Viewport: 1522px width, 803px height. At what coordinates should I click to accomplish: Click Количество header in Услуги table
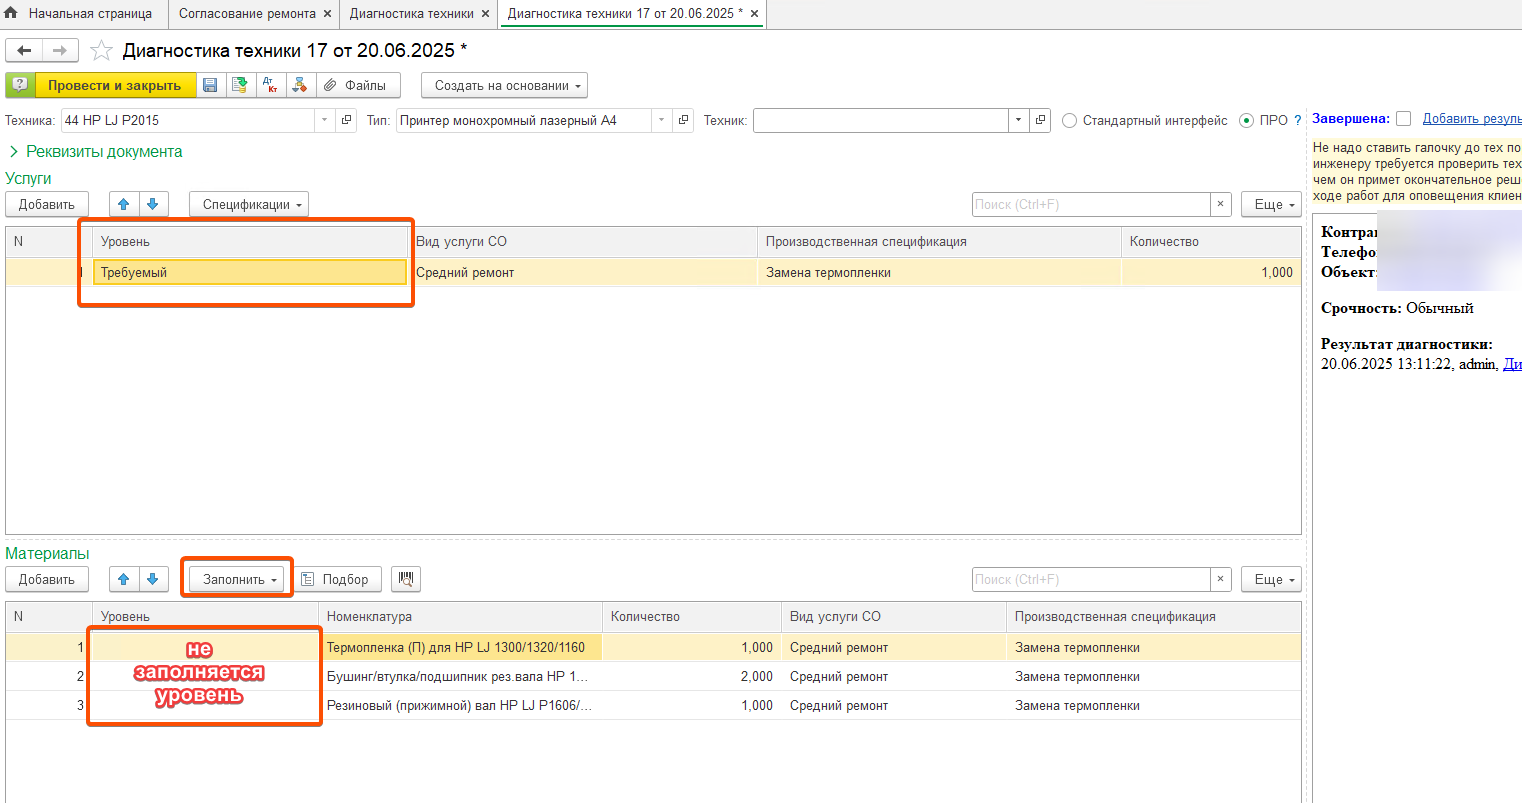coord(1211,242)
